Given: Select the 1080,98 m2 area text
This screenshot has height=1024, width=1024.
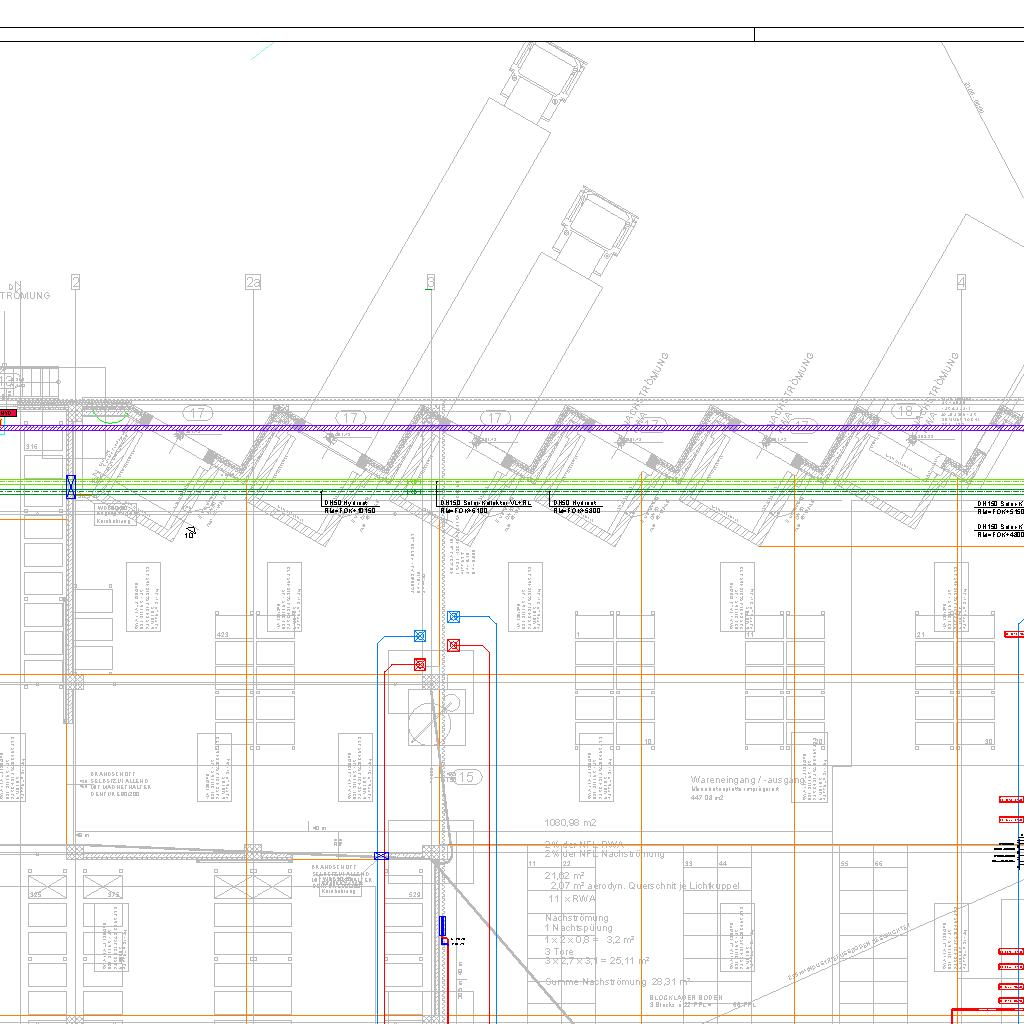Looking at the screenshot, I should (x=570, y=823).
